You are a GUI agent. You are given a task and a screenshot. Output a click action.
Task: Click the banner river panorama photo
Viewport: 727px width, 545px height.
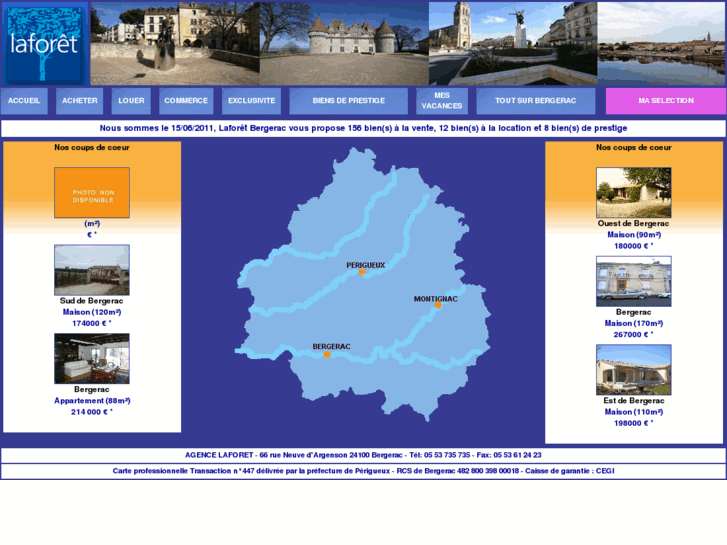[661, 44]
